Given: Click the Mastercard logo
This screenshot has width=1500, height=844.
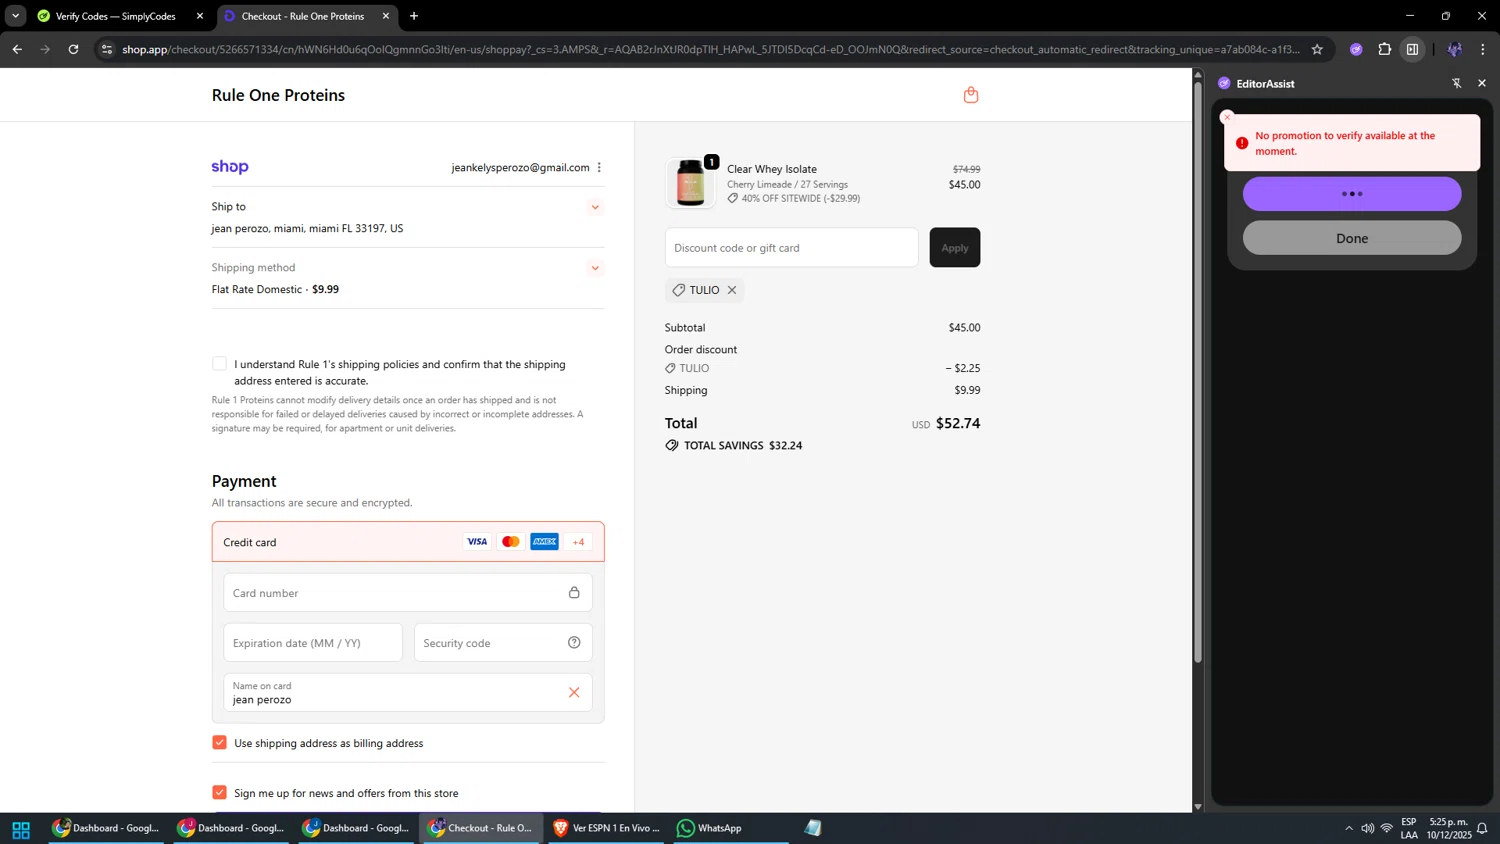Looking at the screenshot, I should click(x=511, y=542).
